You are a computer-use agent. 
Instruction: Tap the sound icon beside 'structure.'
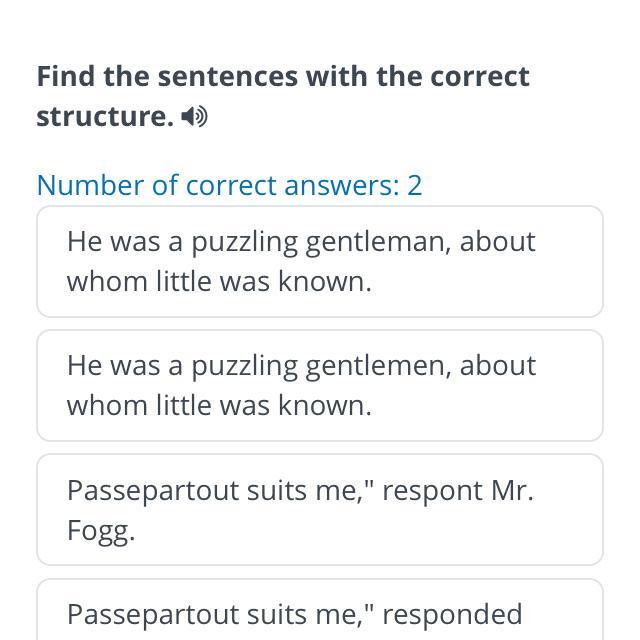click(195, 117)
